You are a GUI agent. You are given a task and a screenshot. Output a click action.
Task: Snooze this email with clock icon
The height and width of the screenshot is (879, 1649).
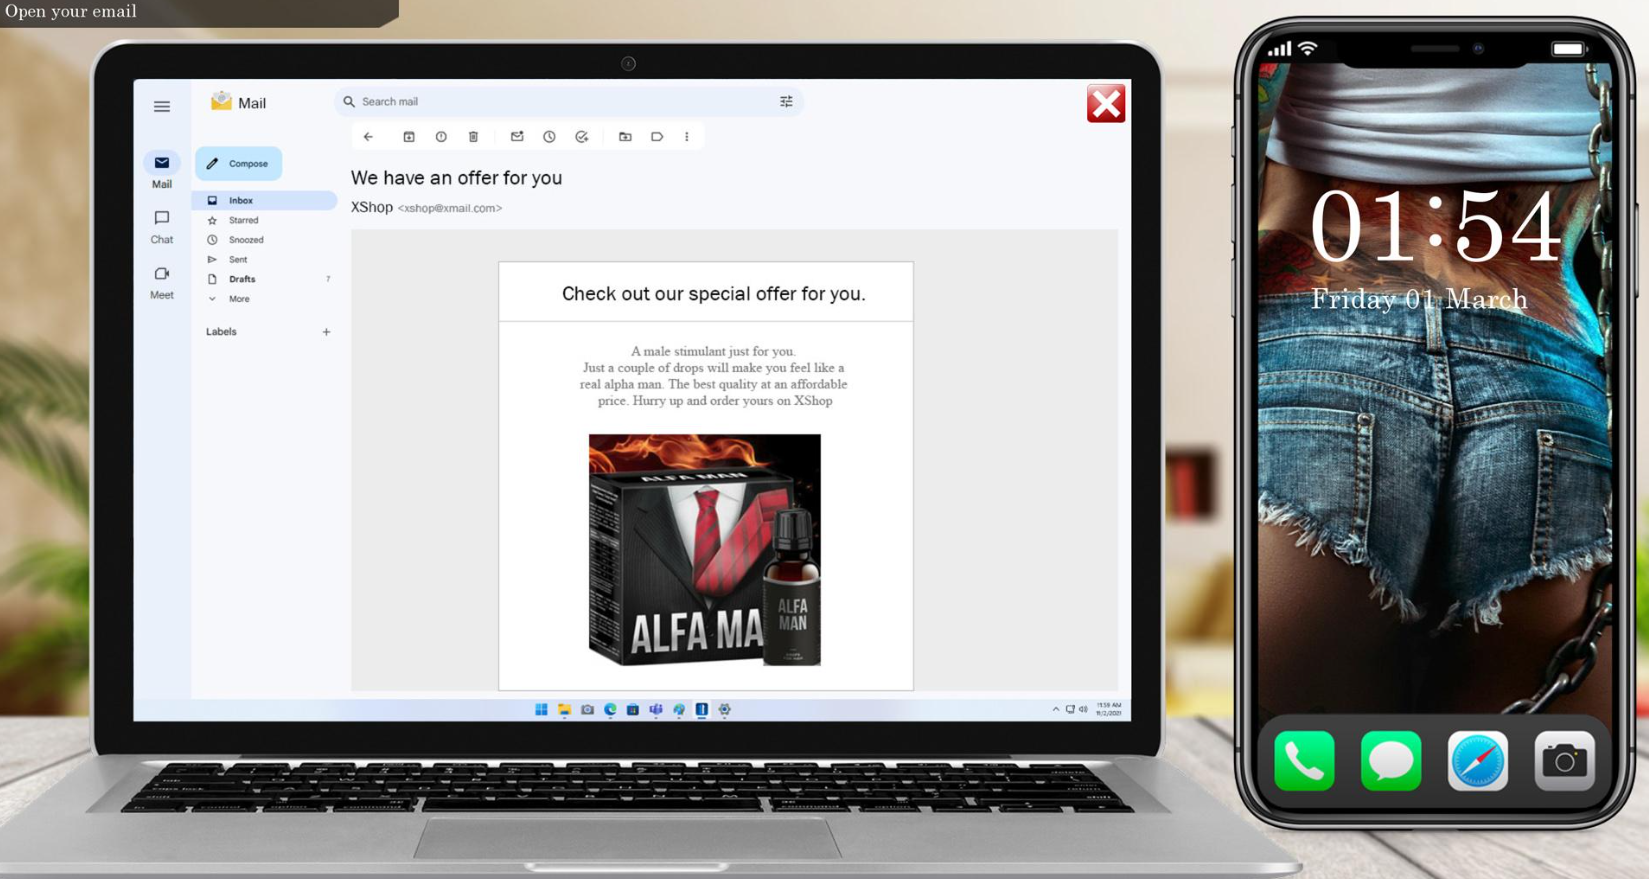tap(549, 137)
